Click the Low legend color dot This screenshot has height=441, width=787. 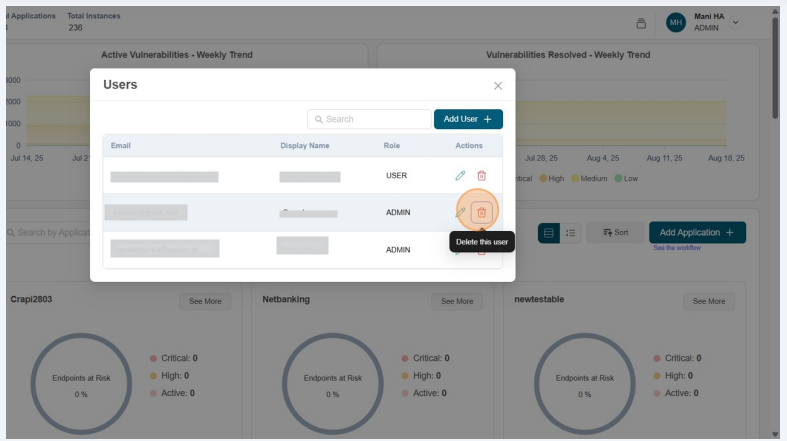[619, 179]
